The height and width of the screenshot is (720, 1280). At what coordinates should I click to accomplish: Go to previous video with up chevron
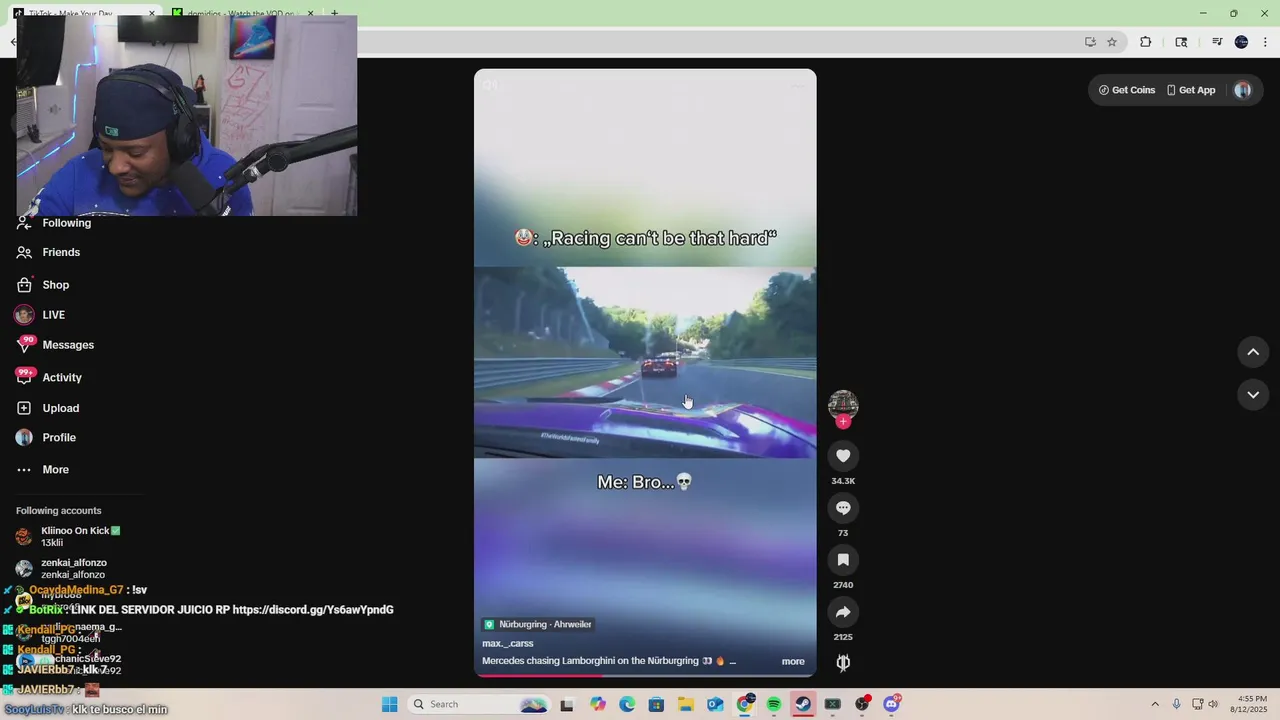pyautogui.click(x=1253, y=352)
